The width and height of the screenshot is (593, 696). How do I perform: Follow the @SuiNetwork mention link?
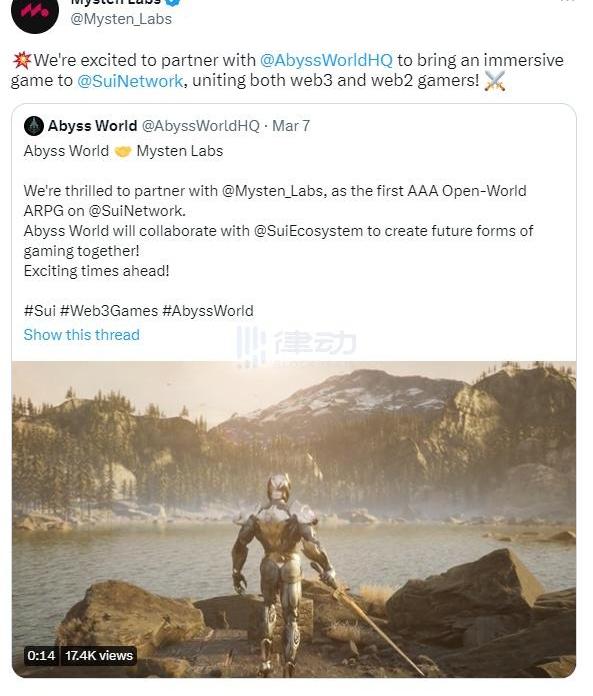130,81
